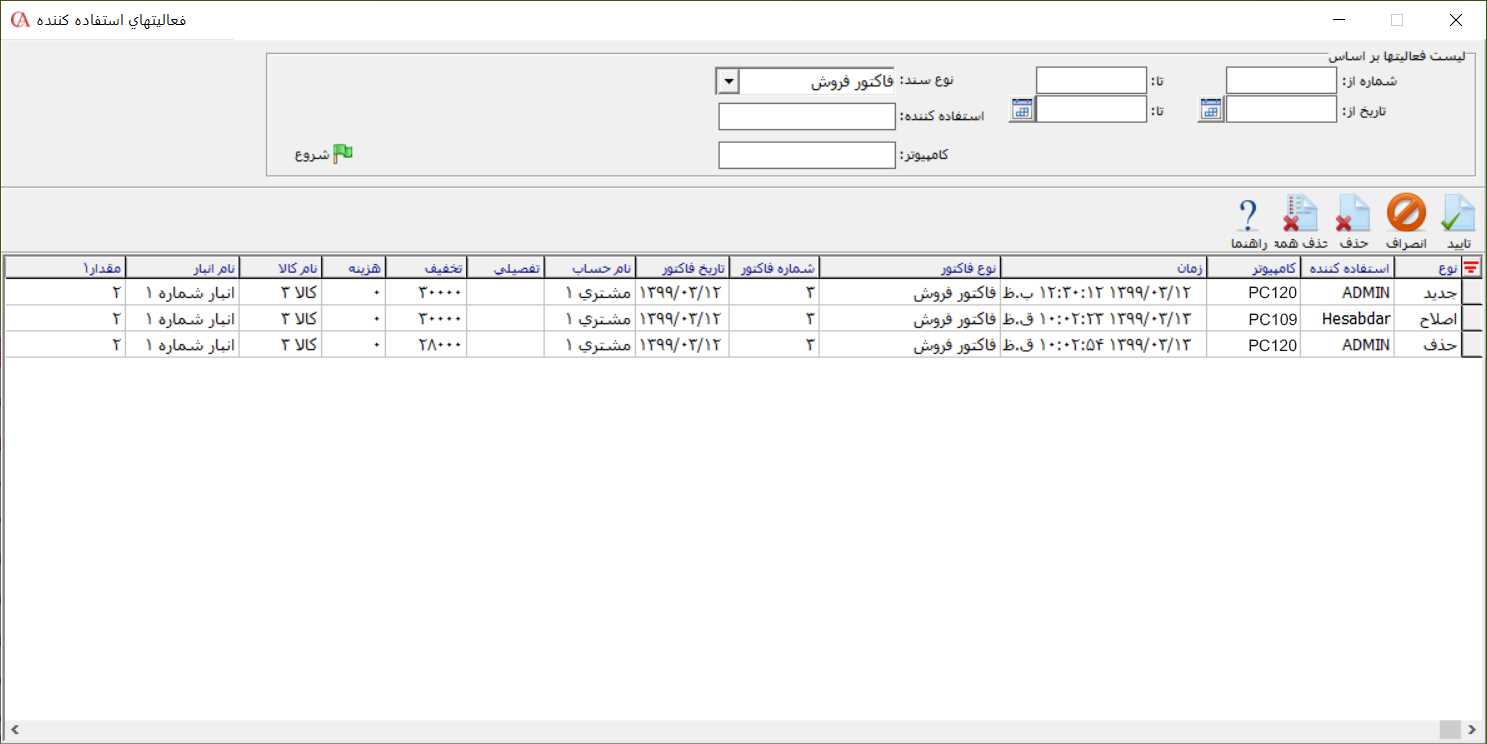Expand the فاکتور فروش combo box arrow
Image resolution: width=1487 pixels, height=744 pixels.
click(x=727, y=80)
